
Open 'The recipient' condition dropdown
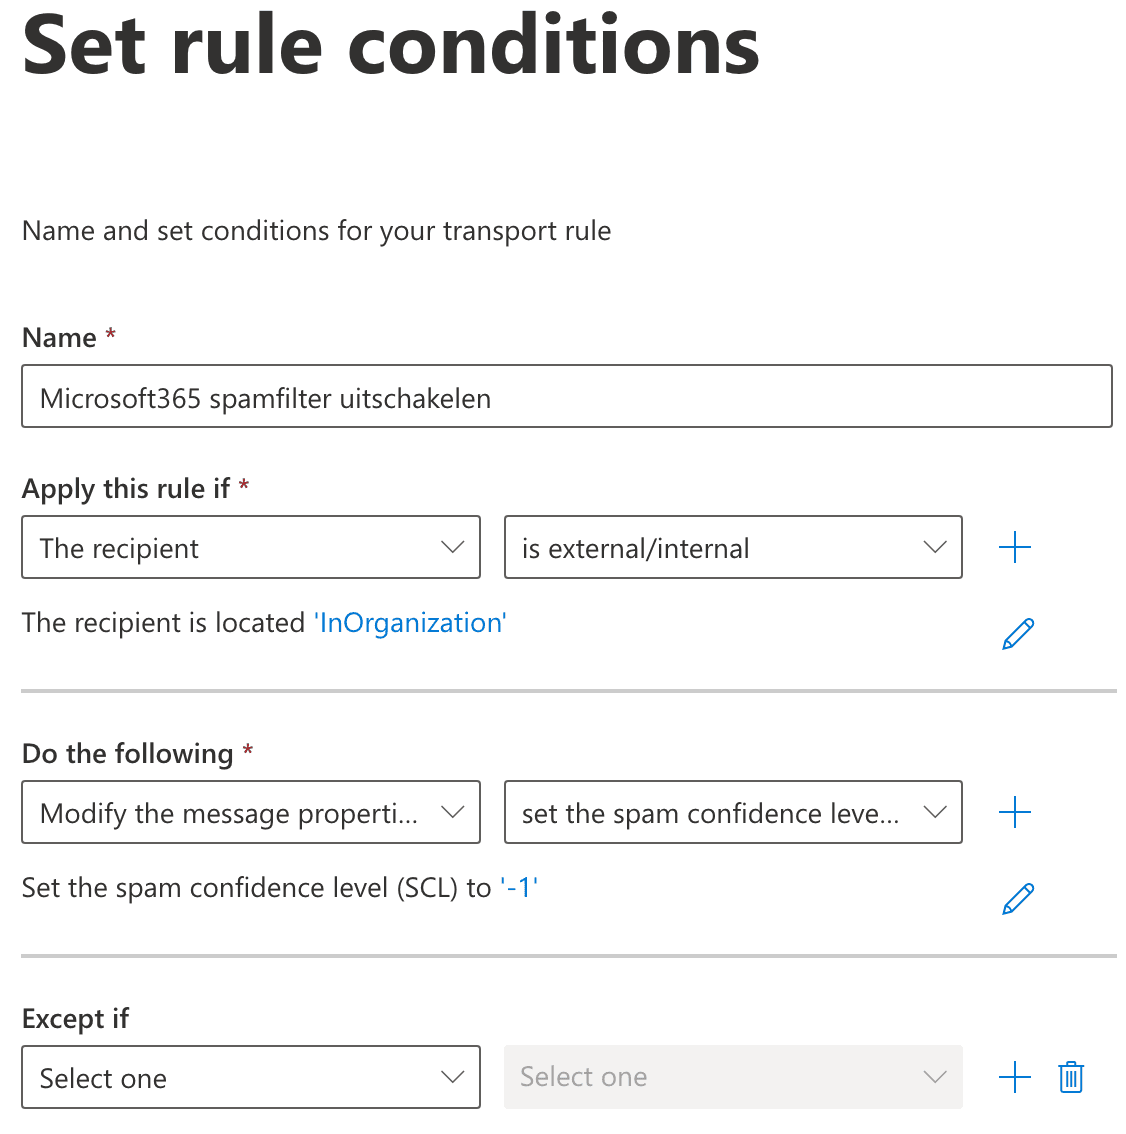click(251, 547)
